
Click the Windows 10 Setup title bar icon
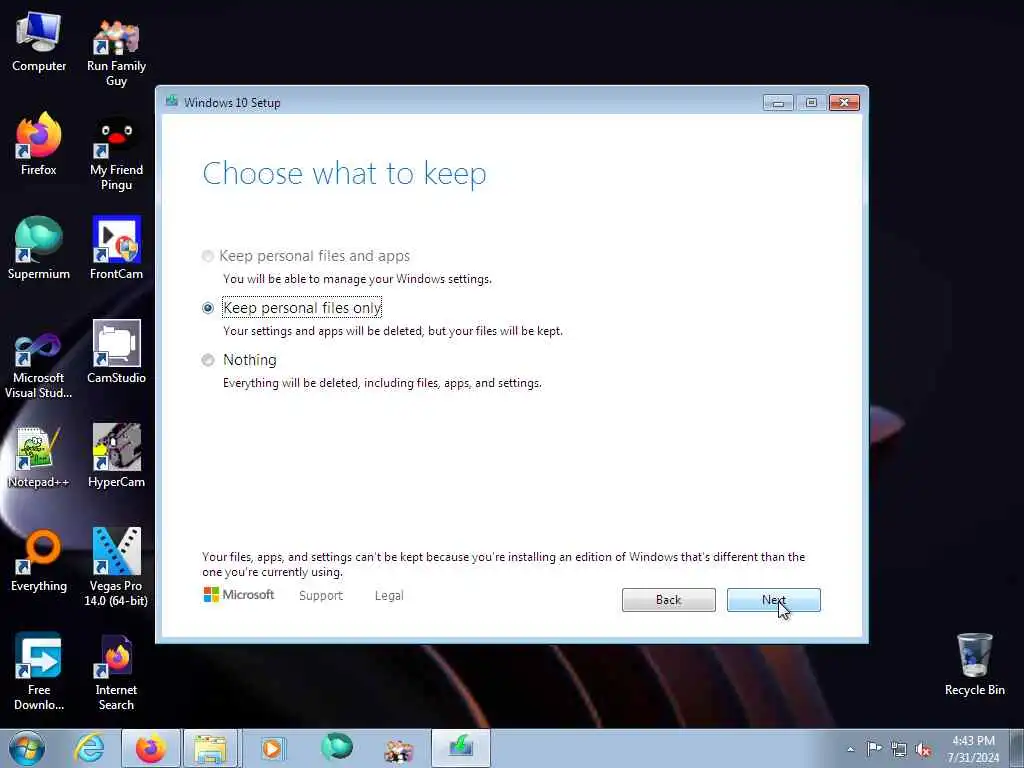(x=172, y=101)
